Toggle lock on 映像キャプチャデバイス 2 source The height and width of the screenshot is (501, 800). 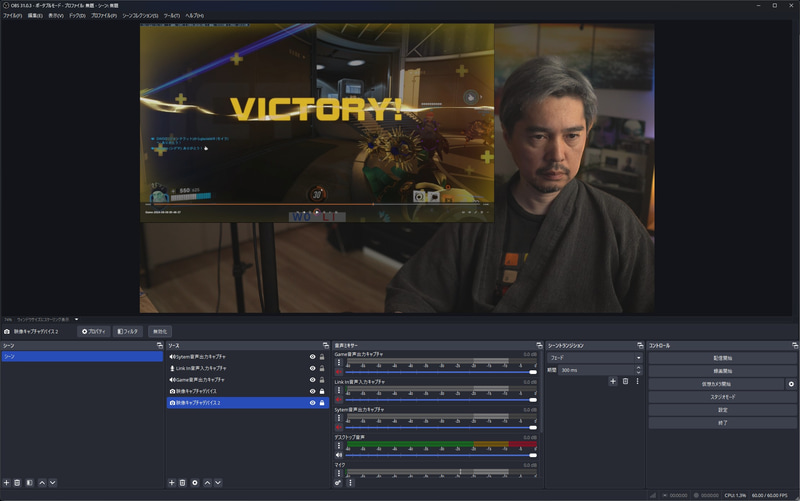click(x=322, y=403)
